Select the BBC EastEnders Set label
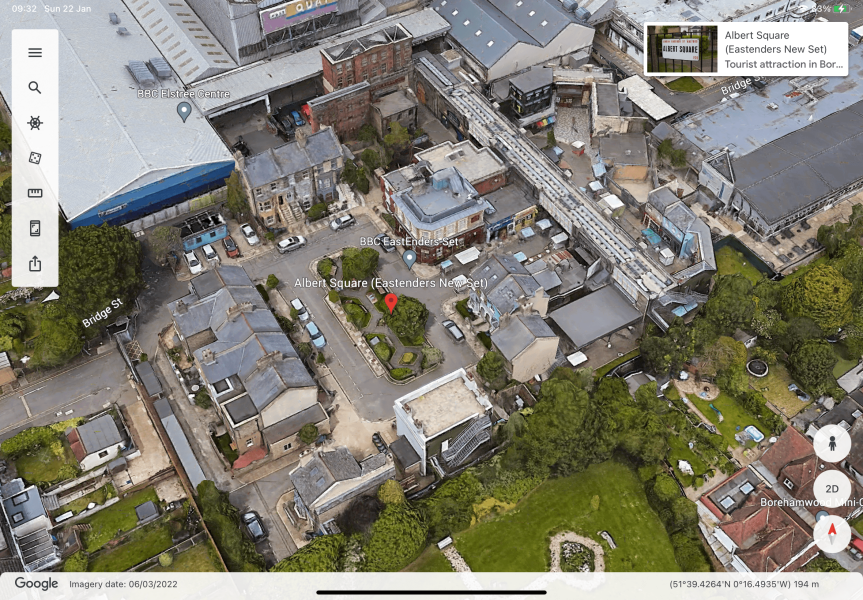The height and width of the screenshot is (600, 863). (409, 242)
